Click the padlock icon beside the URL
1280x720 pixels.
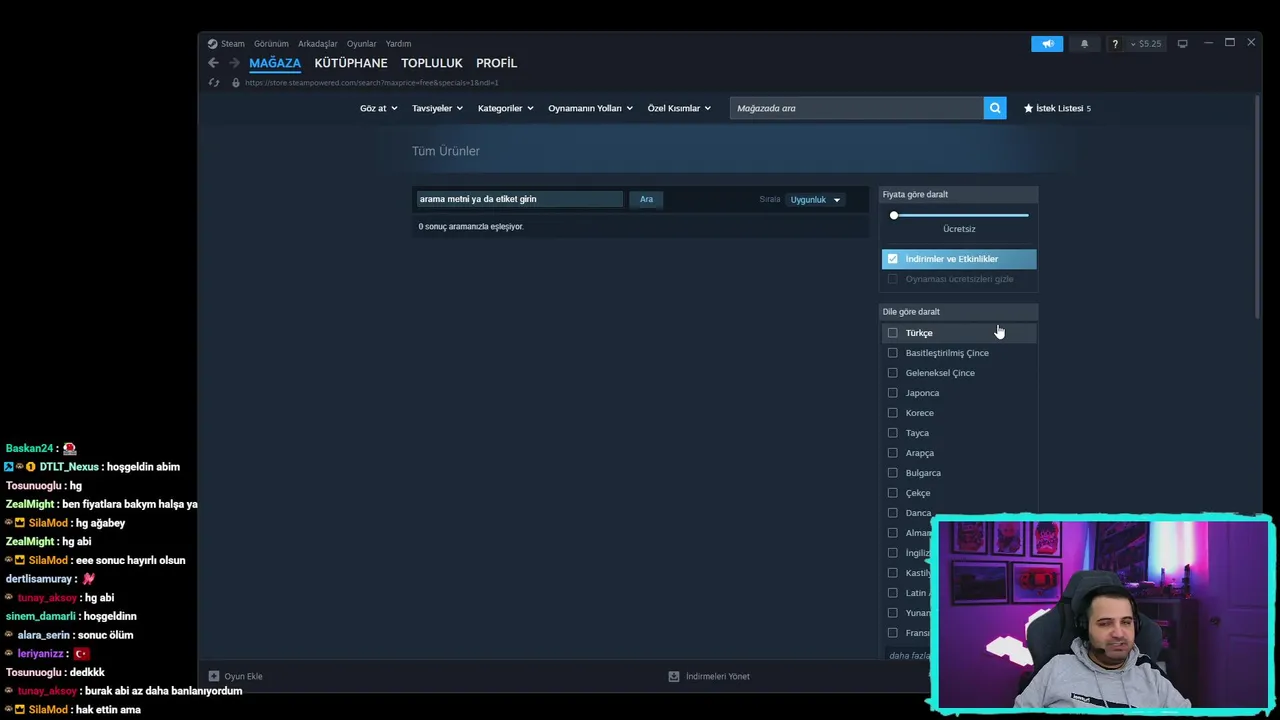click(x=236, y=83)
